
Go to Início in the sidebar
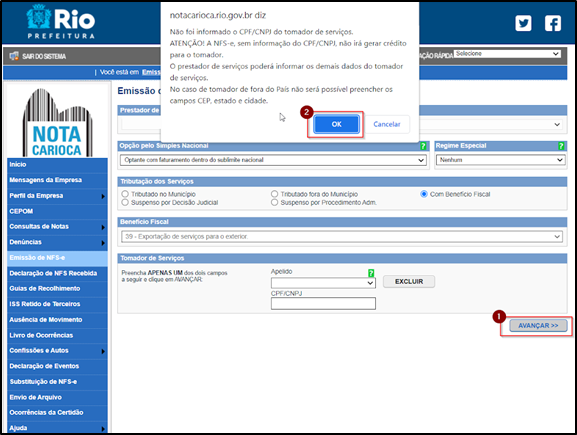(x=57, y=165)
